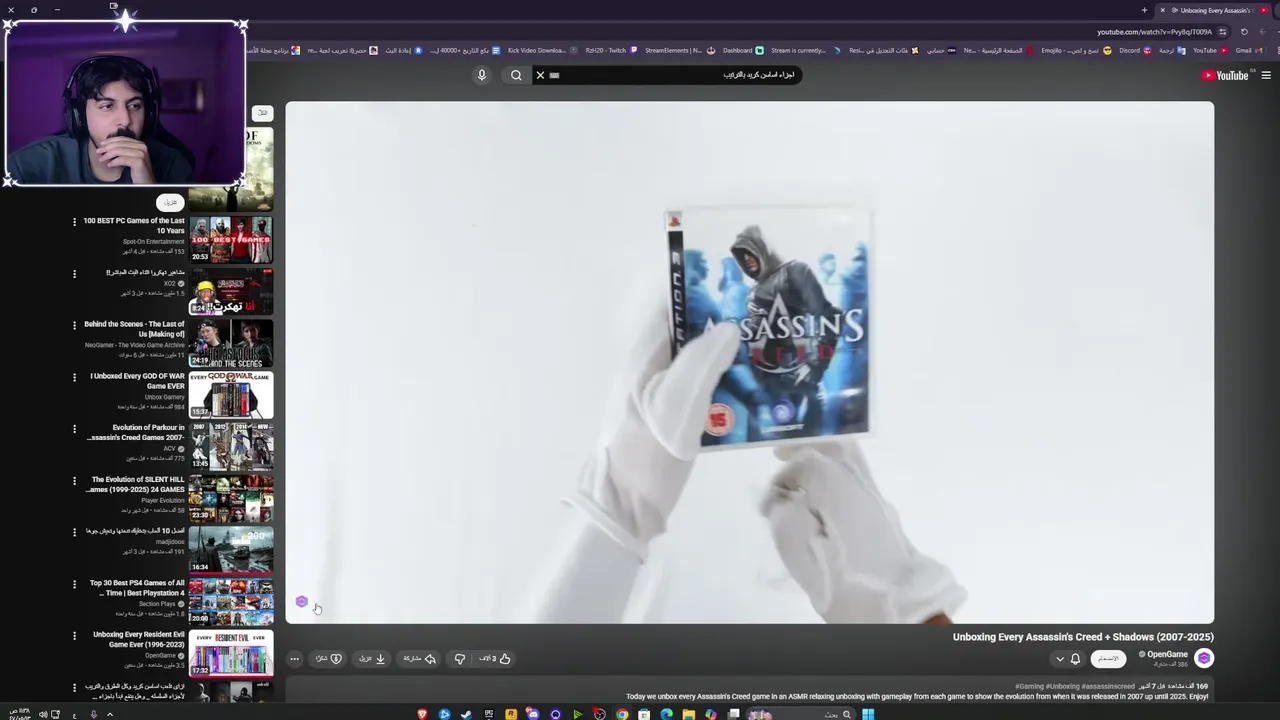Open the Windows Start button
Screen dimensions: 1280x720
(868, 714)
